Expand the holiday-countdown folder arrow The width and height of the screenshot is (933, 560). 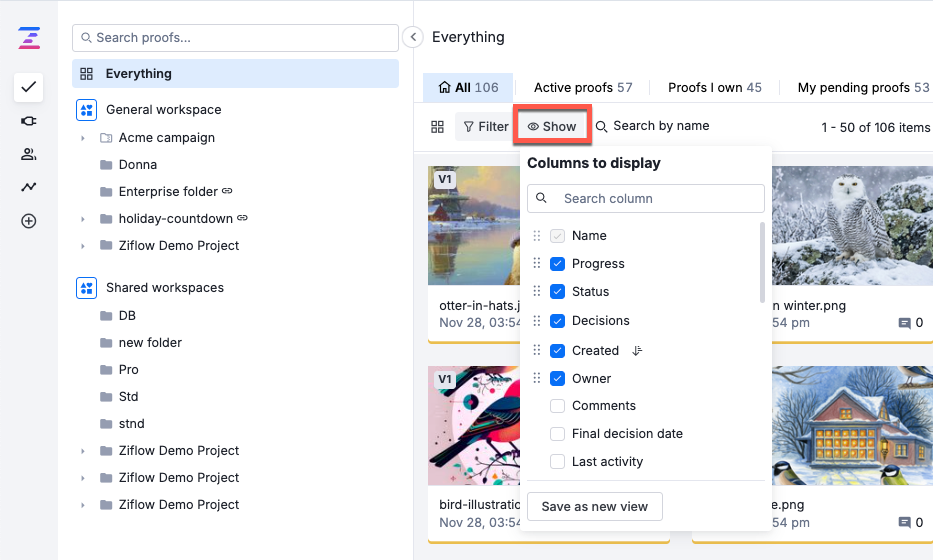click(x=83, y=219)
